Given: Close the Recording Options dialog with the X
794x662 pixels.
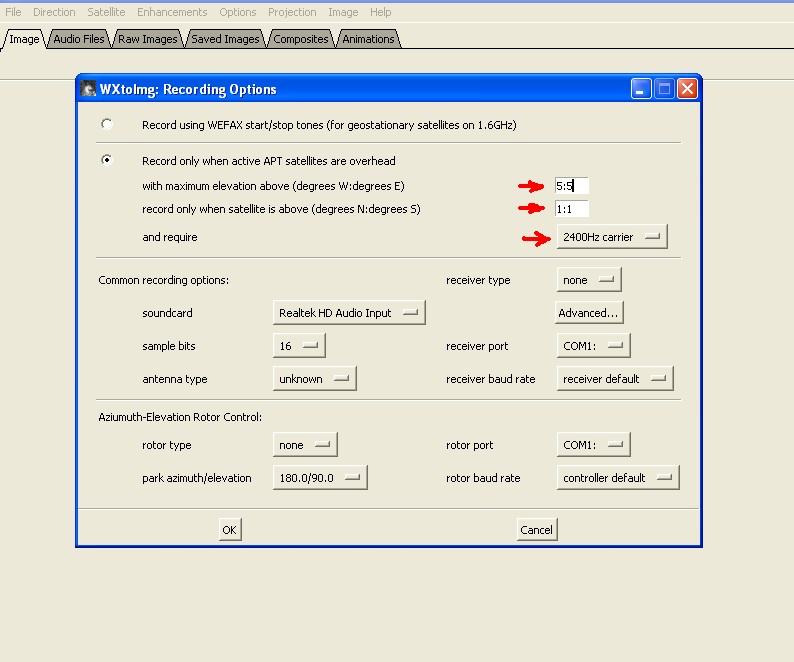Looking at the screenshot, I should [687, 89].
